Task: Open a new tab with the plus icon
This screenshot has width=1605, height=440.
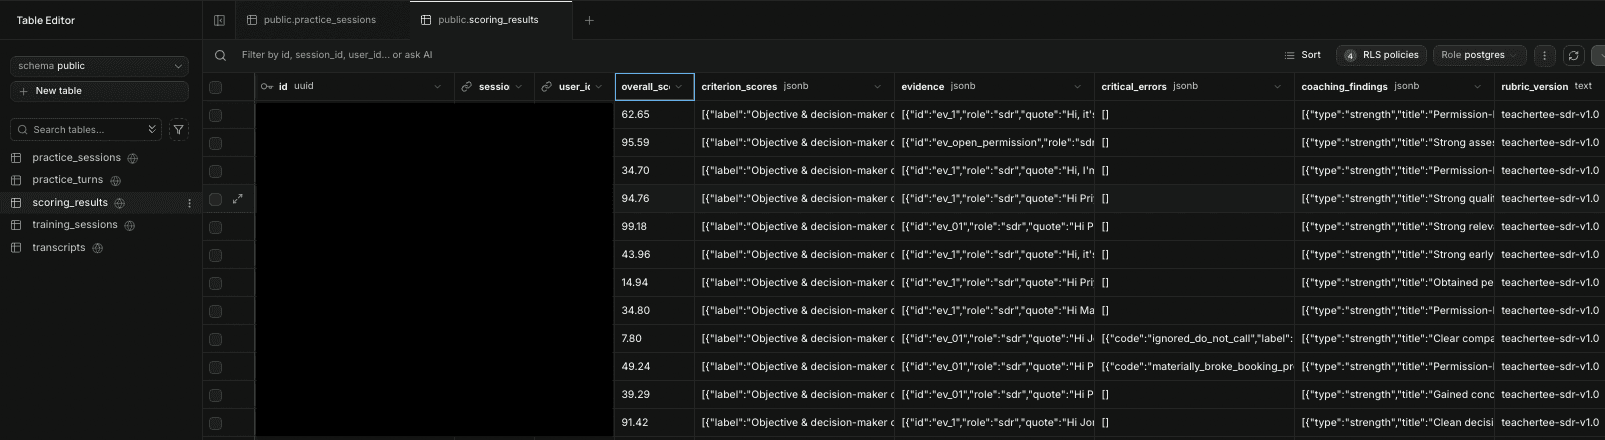Action: (x=589, y=20)
